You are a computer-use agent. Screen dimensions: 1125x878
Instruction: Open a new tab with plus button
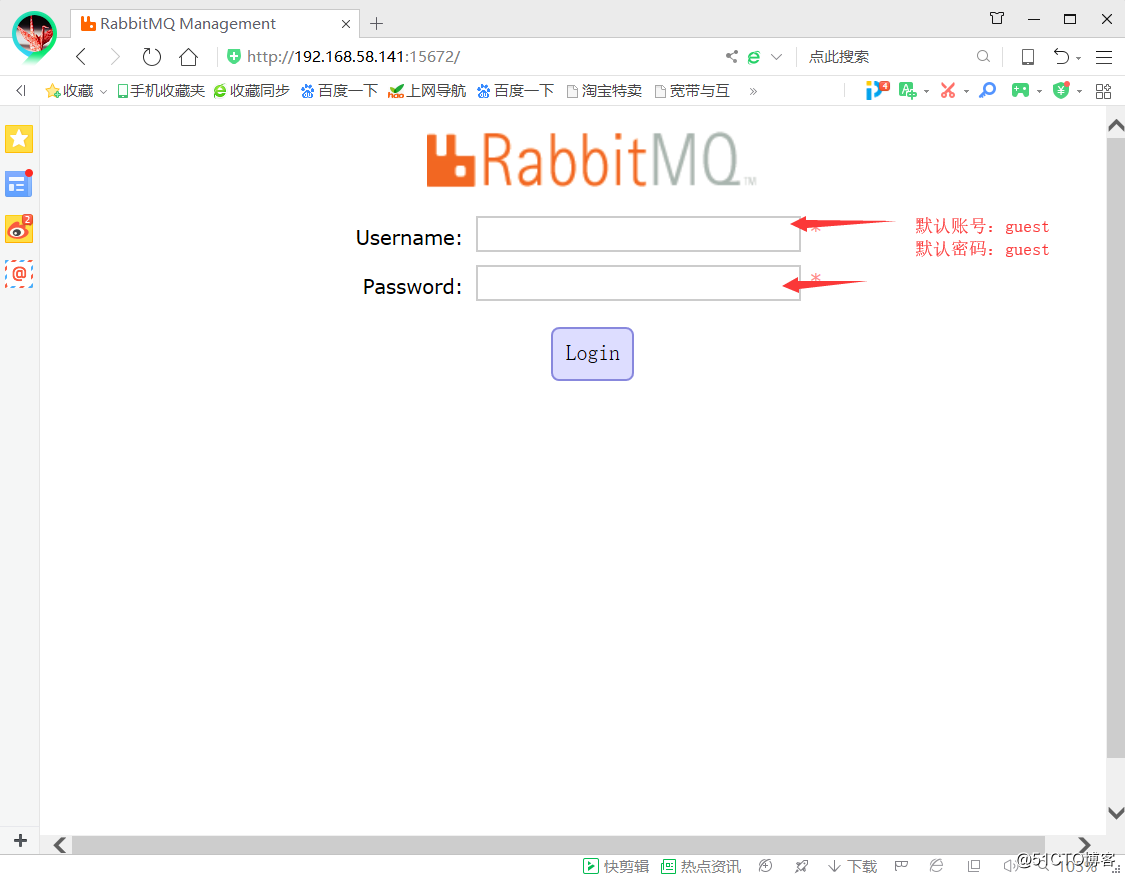click(377, 24)
